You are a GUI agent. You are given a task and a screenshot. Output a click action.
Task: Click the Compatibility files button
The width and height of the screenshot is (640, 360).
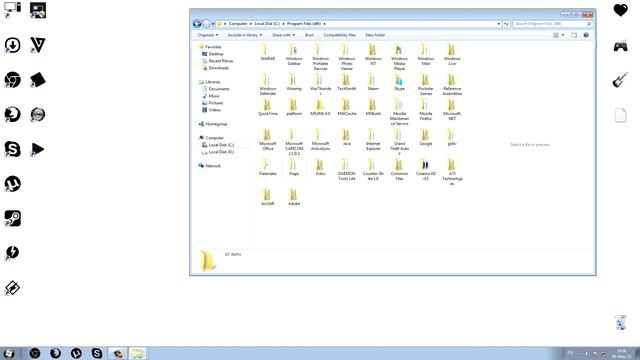tap(340, 35)
